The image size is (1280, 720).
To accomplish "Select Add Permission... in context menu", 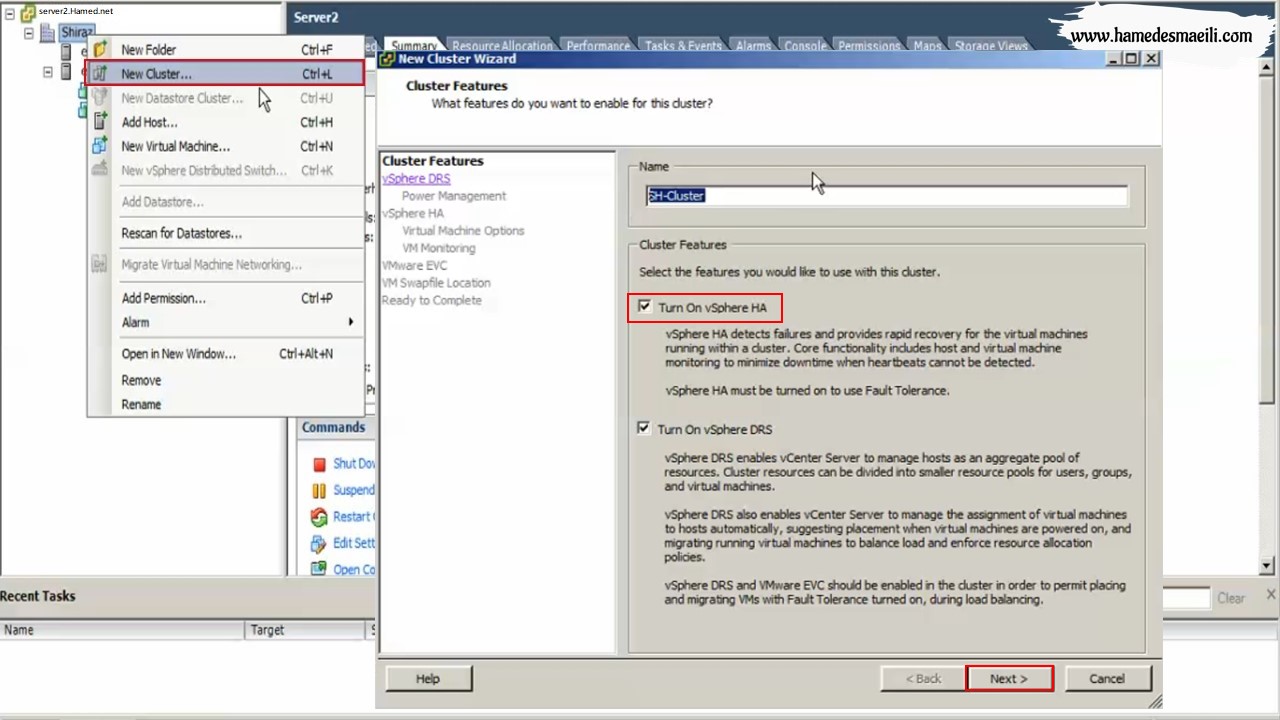I will tap(226, 298).
